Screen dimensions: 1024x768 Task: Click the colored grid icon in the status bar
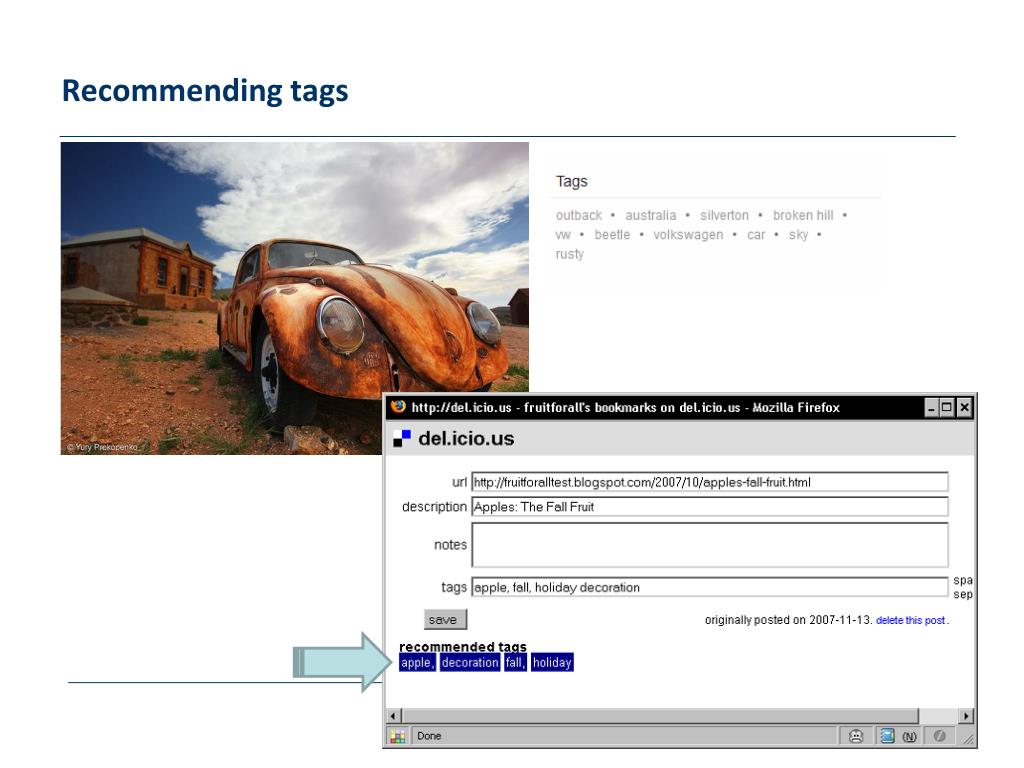[x=398, y=736]
